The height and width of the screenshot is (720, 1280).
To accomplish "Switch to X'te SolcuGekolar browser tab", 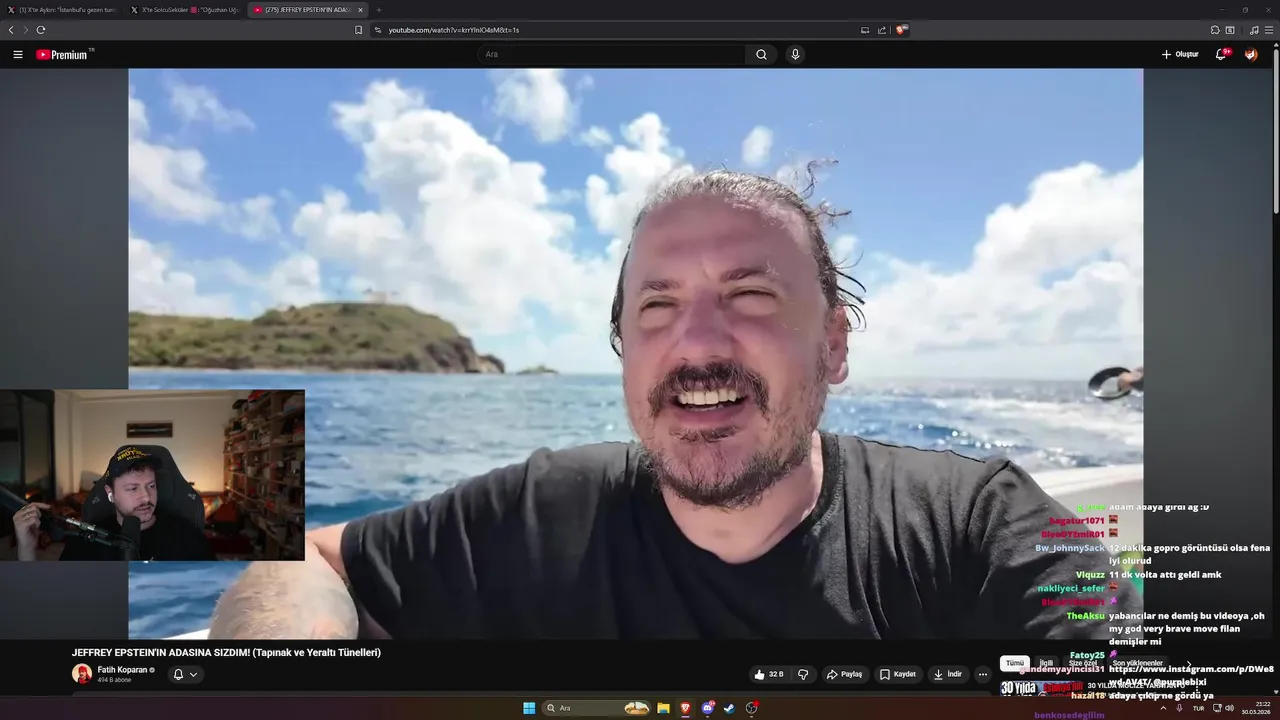I will (184, 10).
